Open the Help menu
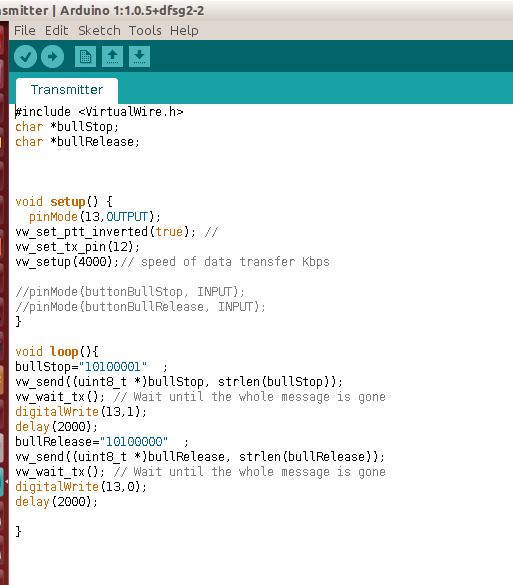The width and height of the screenshot is (513, 585). click(x=184, y=31)
